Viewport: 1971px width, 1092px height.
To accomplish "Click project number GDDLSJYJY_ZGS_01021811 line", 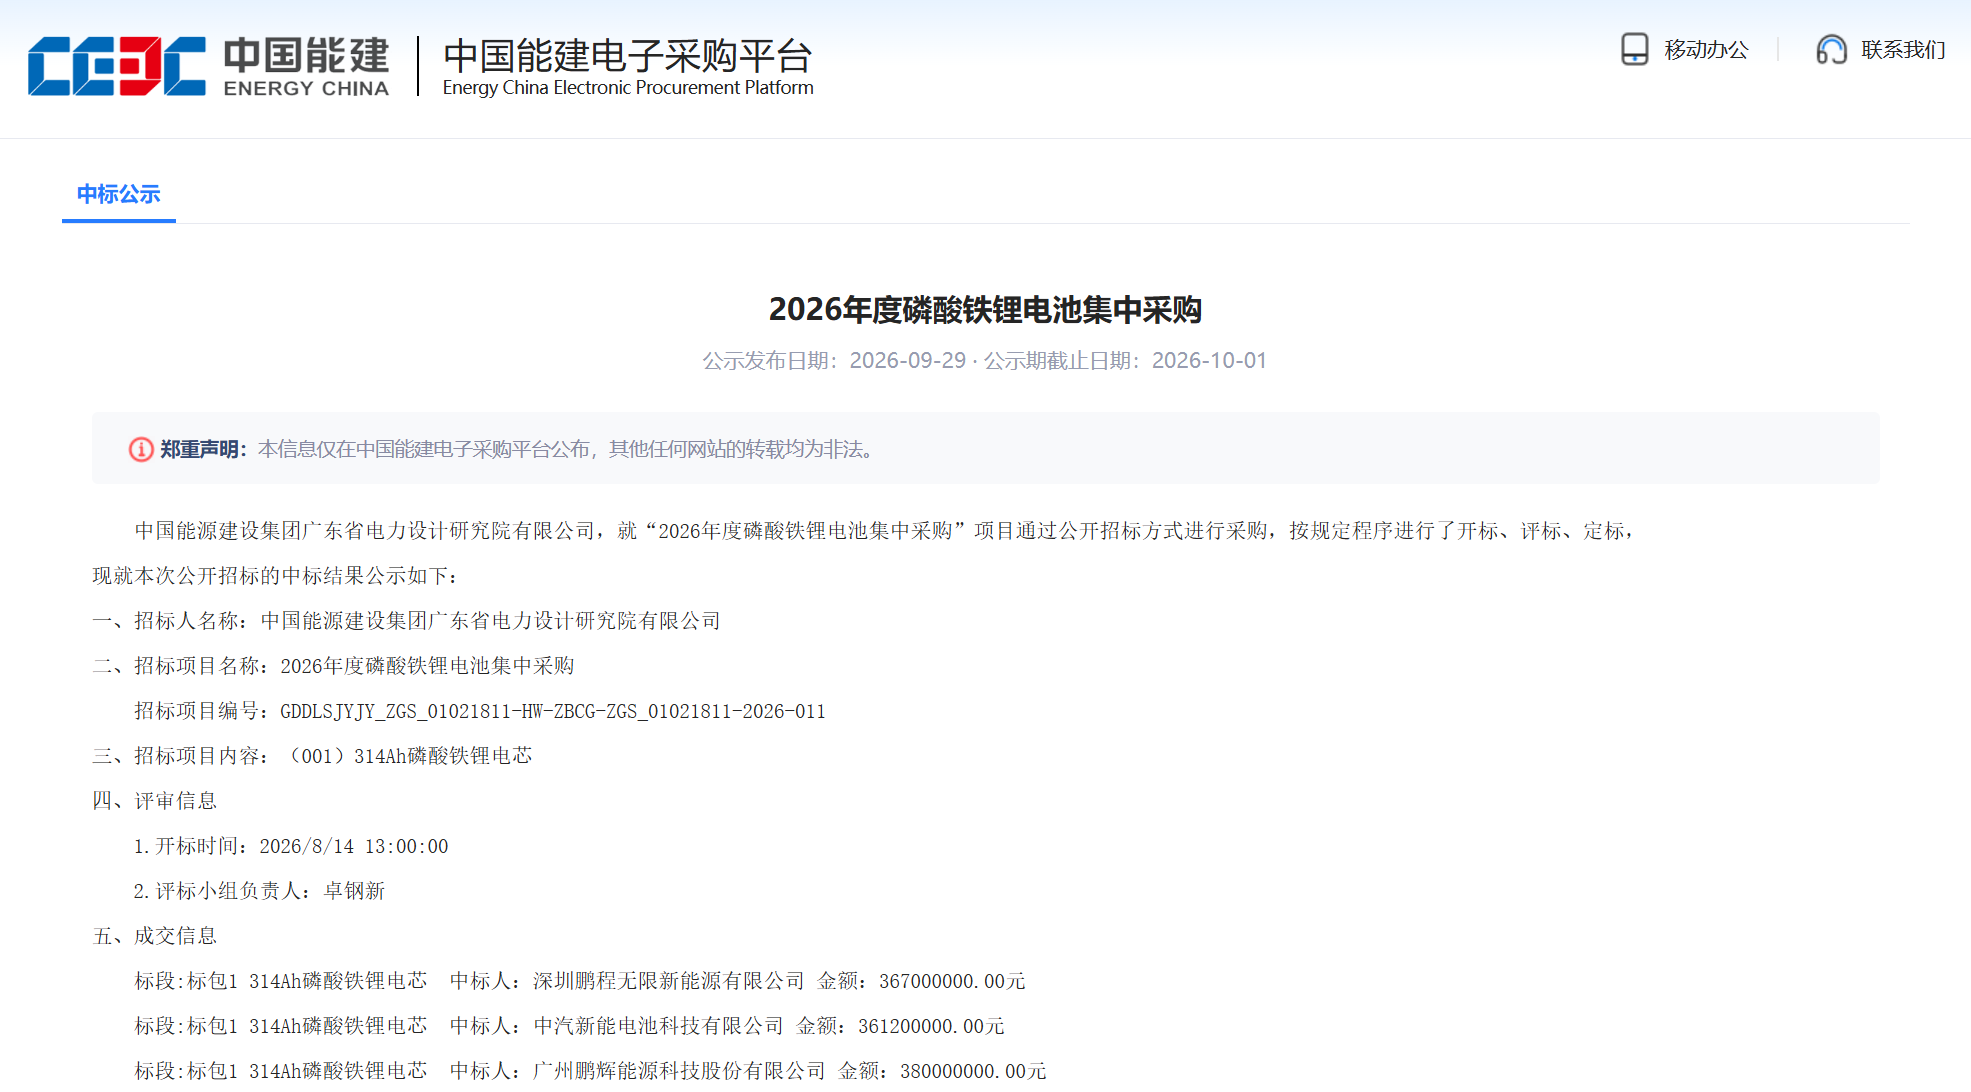I will pyautogui.click(x=480, y=711).
